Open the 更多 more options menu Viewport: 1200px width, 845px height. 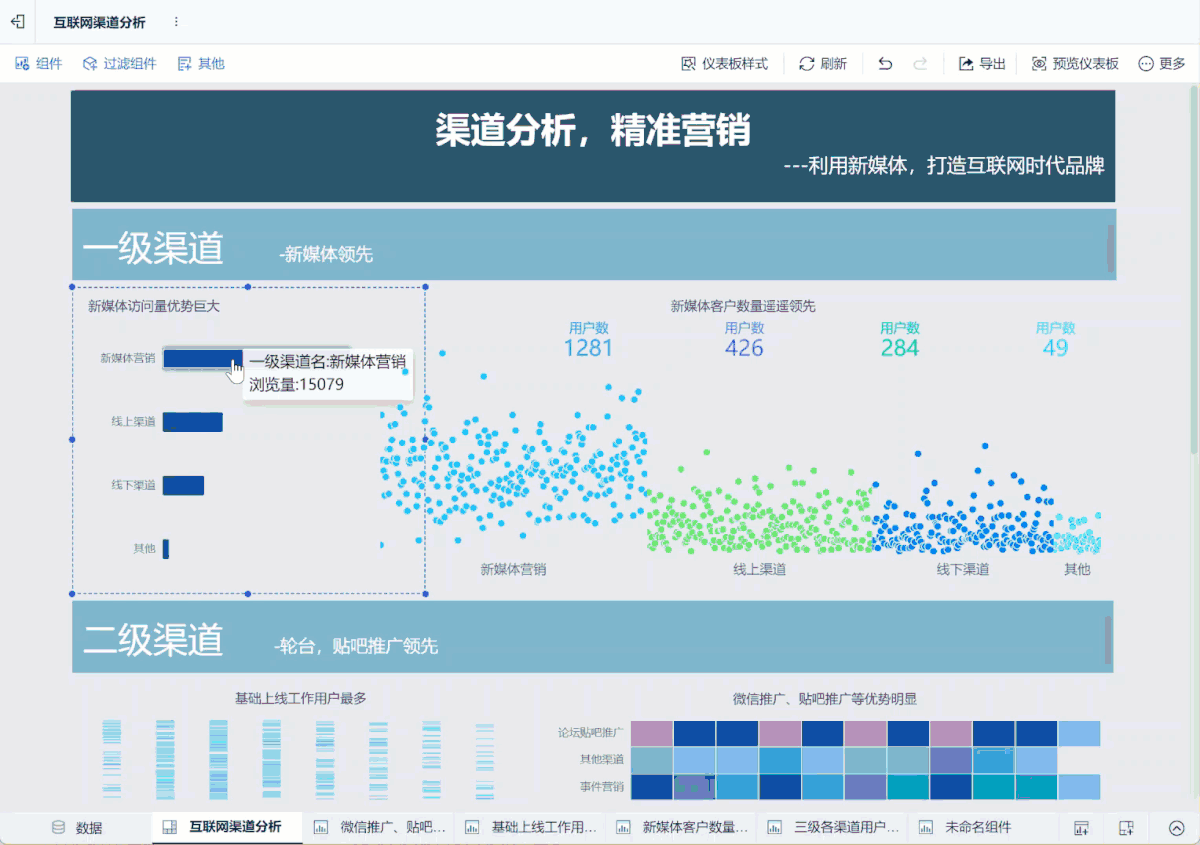1161,64
